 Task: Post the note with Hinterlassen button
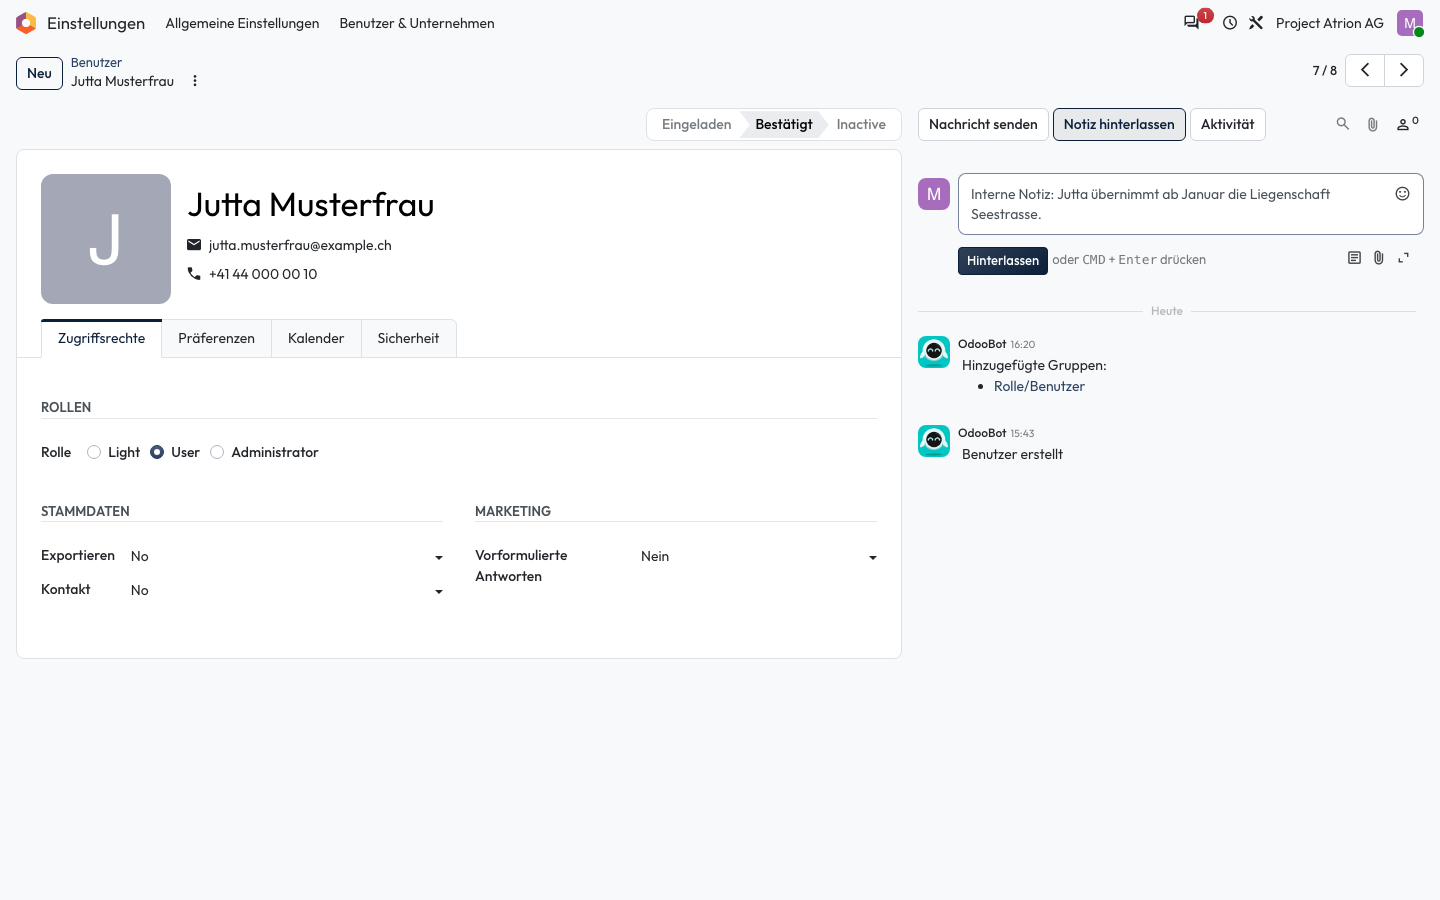1002,260
